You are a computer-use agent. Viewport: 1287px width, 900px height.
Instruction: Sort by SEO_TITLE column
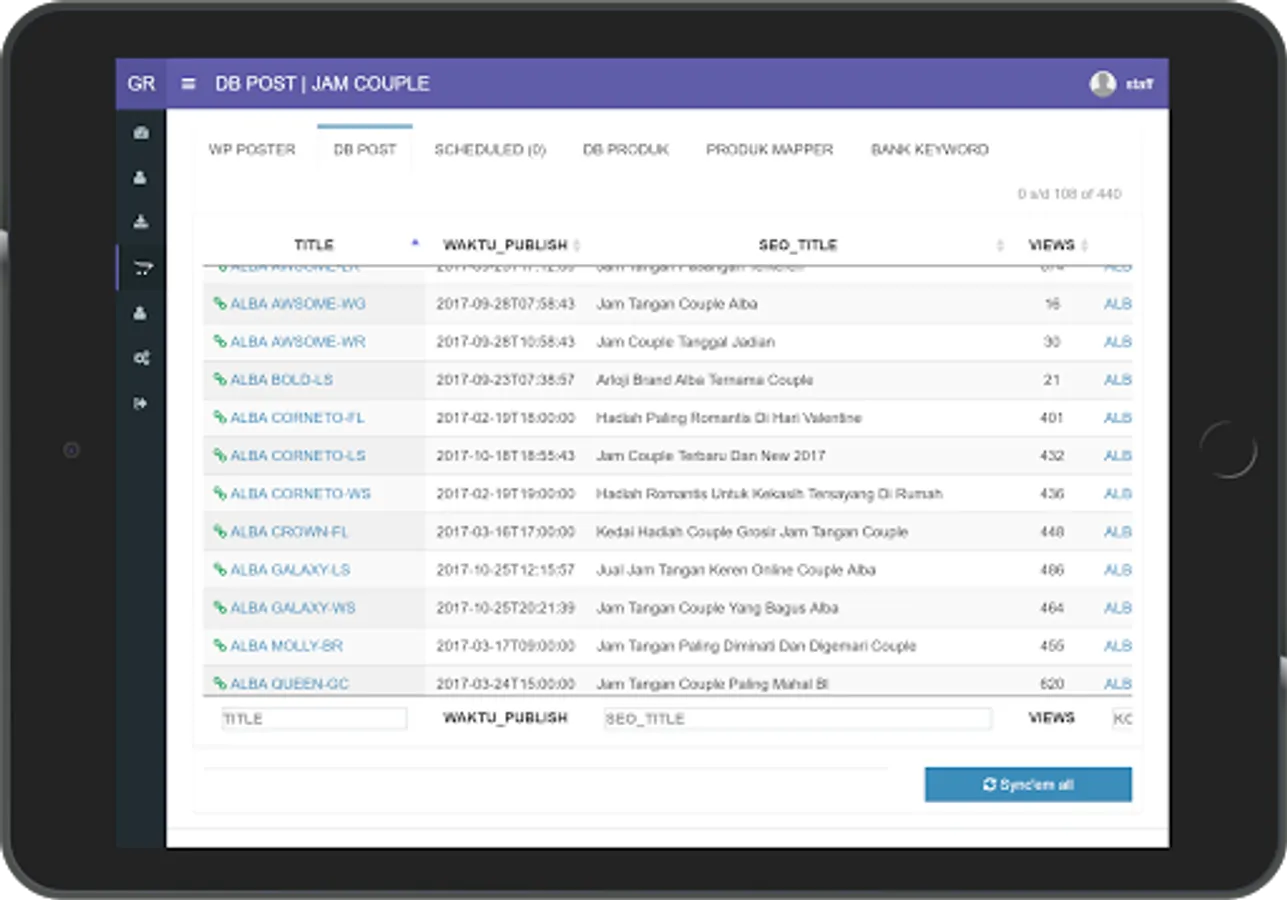(797, 245)
